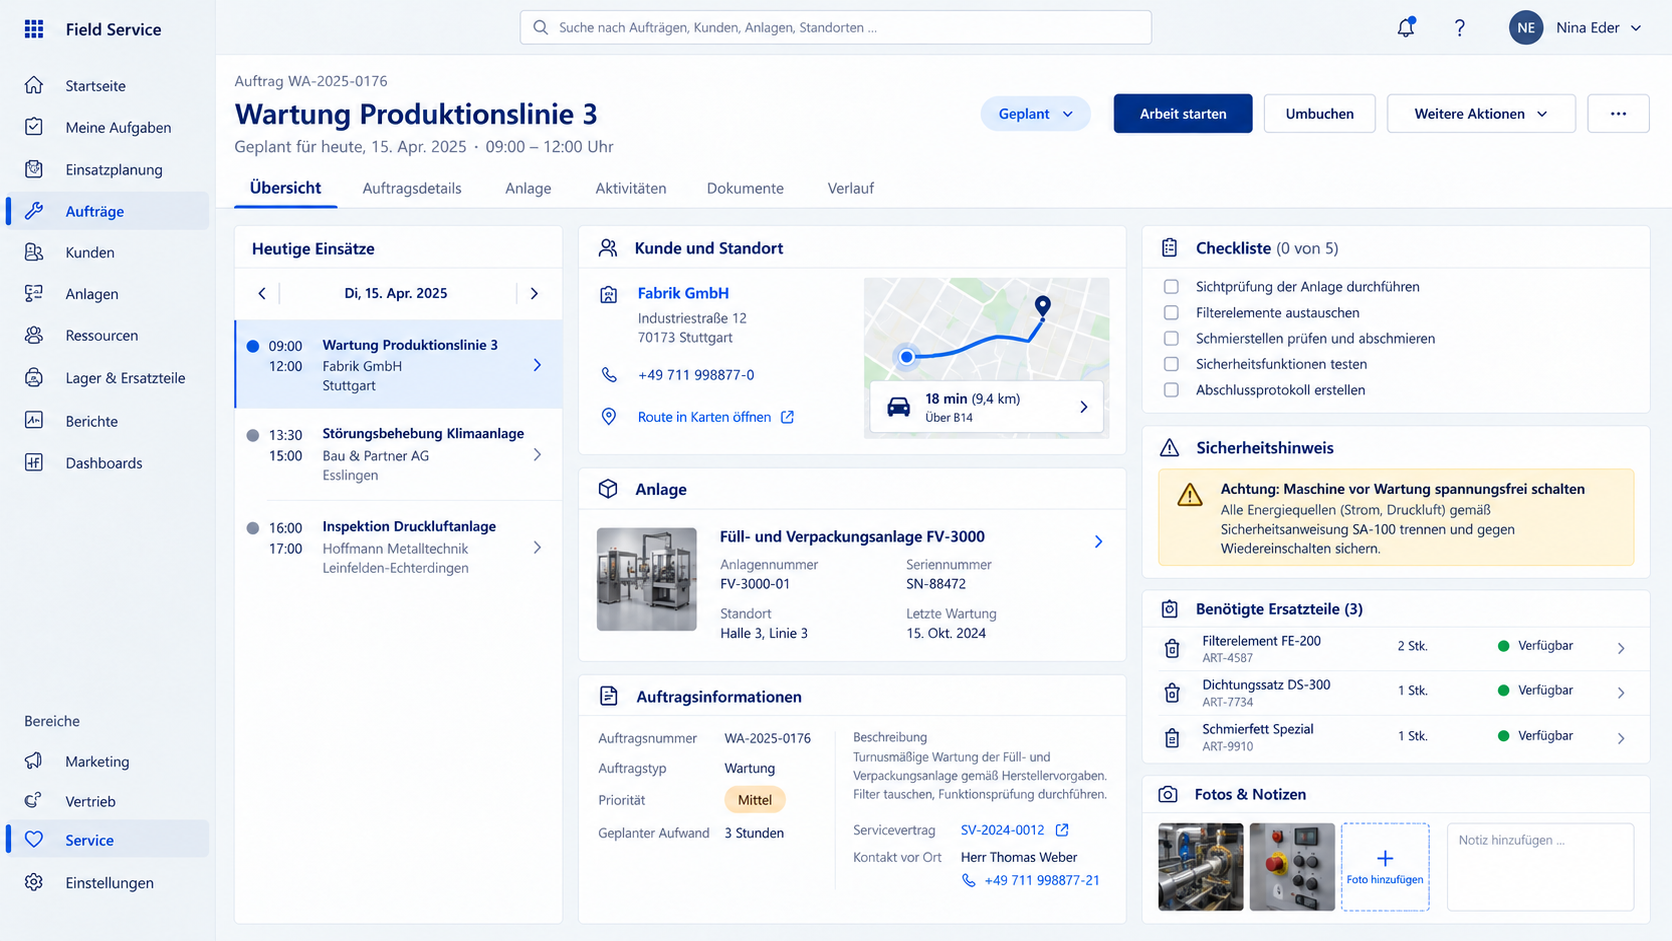The image size is (1672, 941).
Task: Open the Geplant status dropdown
Action: tap(1035, 114)
